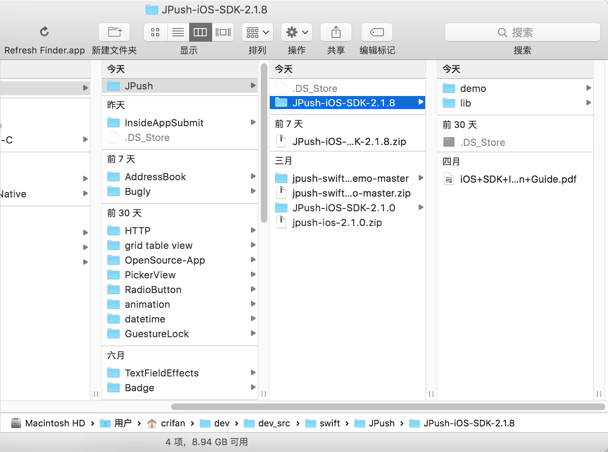Go to crifan home in path bar
Viewport: 608px width, 452px height.
166,423
